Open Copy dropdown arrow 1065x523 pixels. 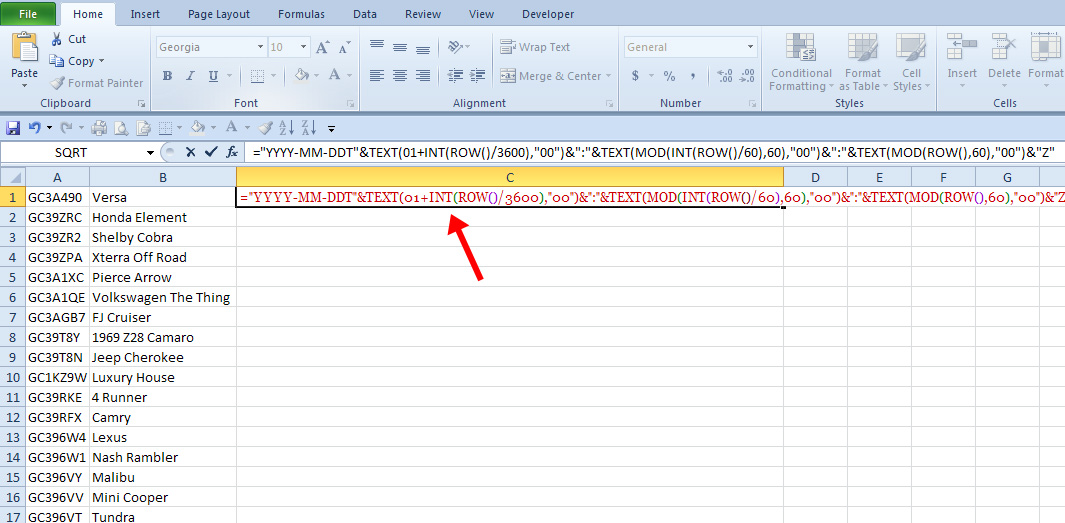click(x=101, y=61)
